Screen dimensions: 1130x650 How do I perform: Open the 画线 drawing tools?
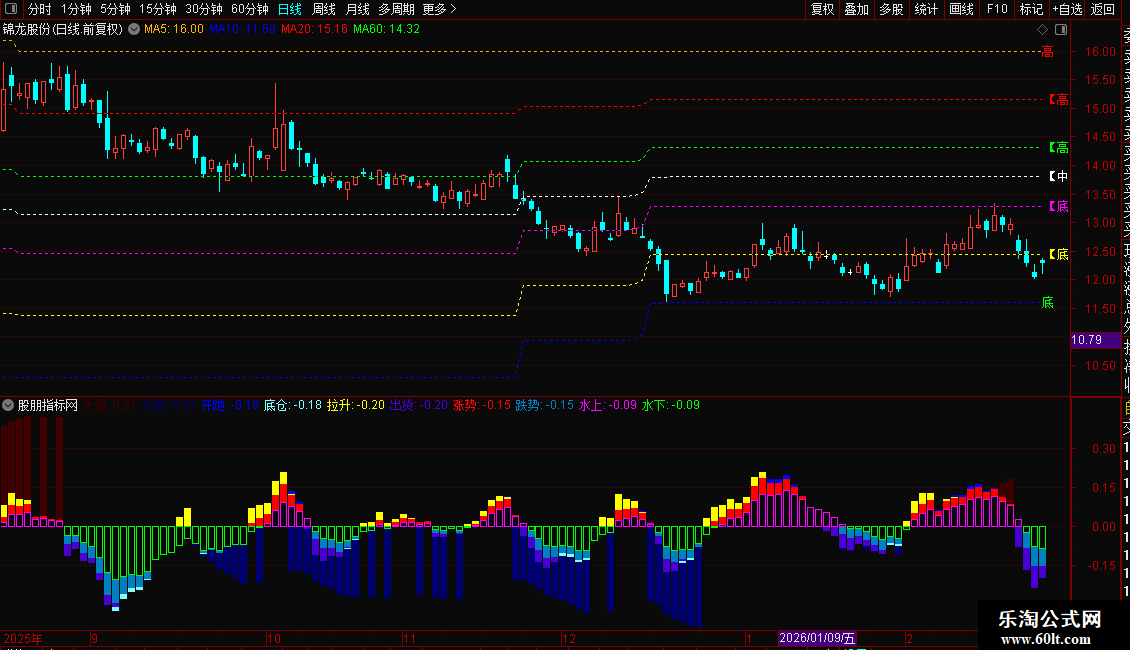tap(961, 9)
